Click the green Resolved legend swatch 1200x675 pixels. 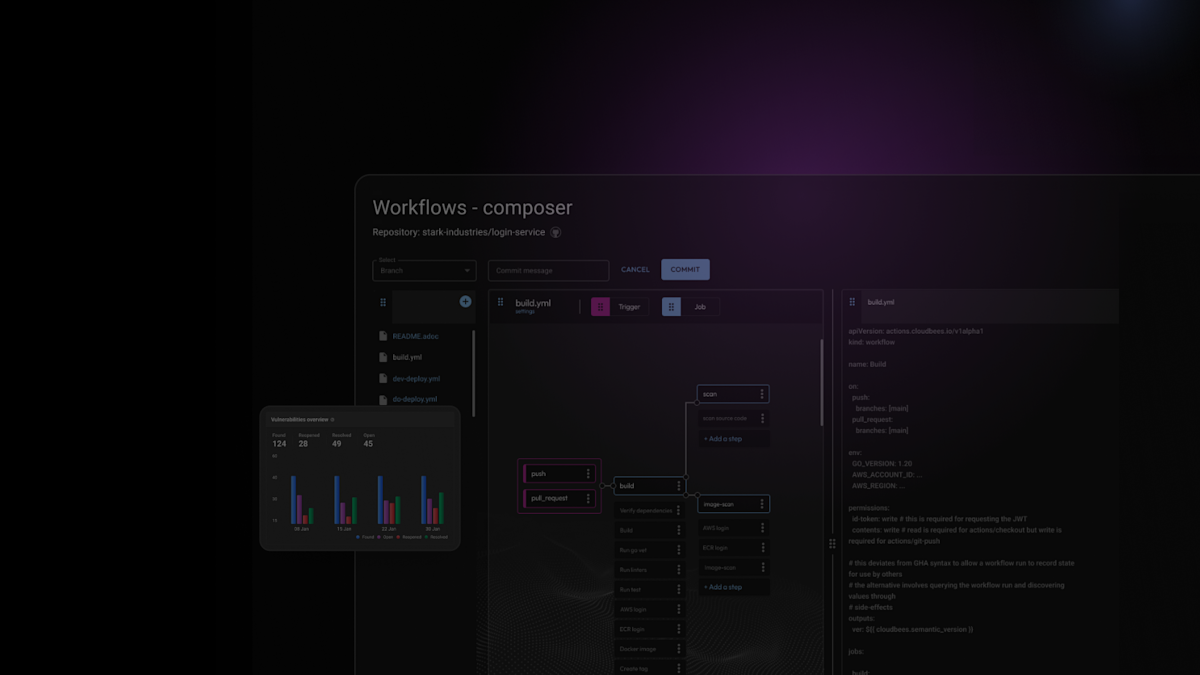425,537
